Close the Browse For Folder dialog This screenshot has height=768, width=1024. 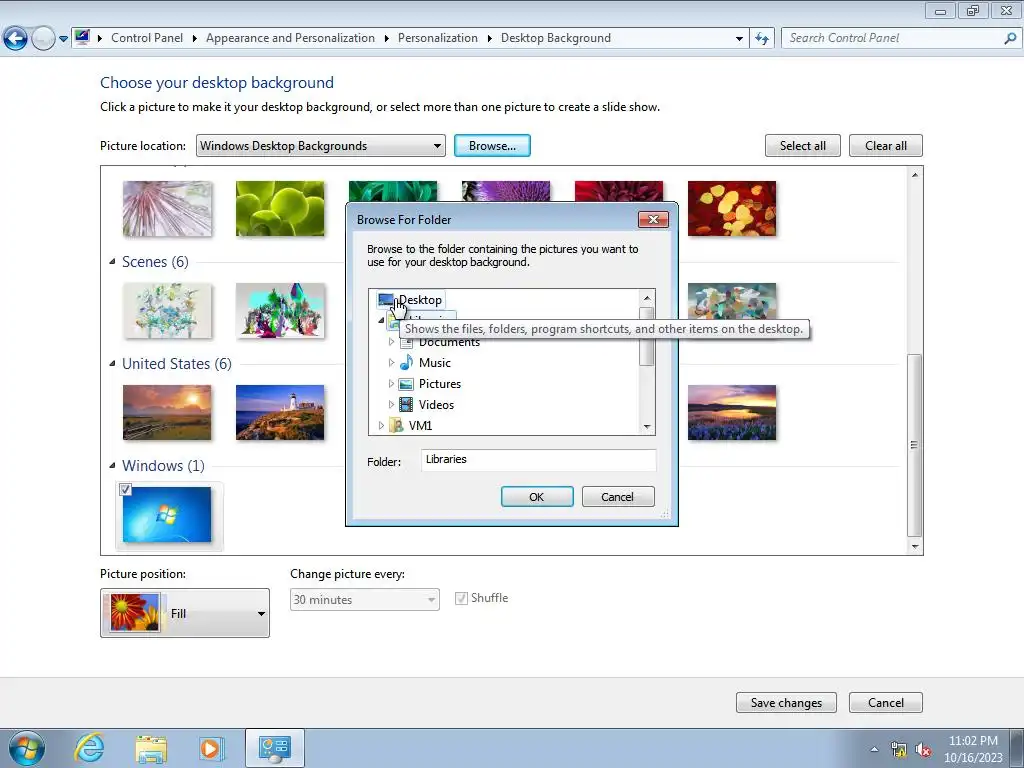click(x=653, y=219)
